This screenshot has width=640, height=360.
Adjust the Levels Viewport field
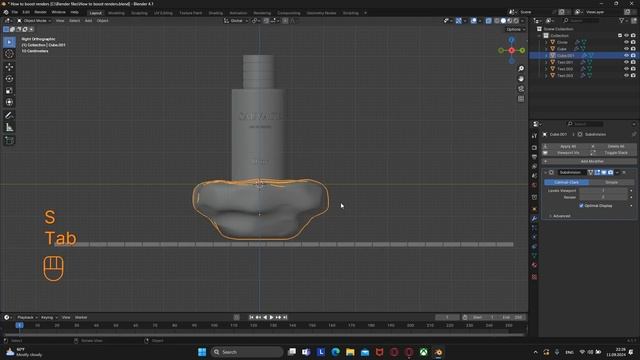(603, 191)
